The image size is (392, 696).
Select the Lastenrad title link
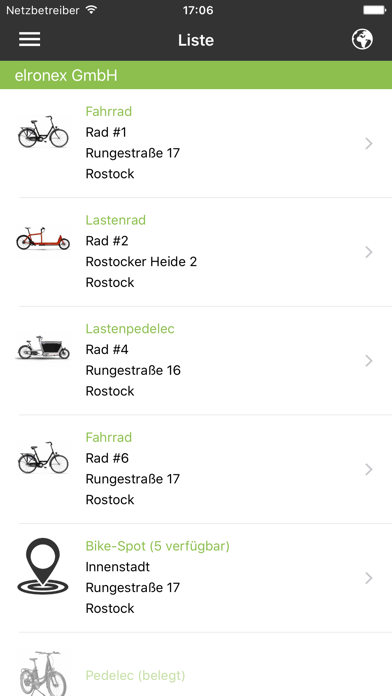coord(116,220)
